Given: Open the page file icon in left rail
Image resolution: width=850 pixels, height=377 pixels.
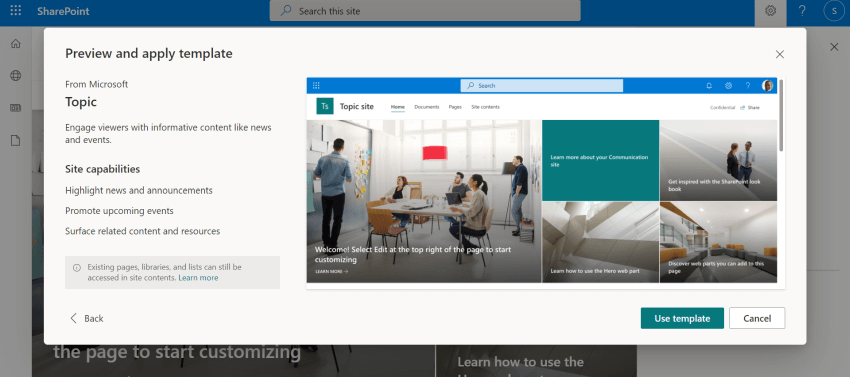Looking at the screenshot, I should 16,140.
